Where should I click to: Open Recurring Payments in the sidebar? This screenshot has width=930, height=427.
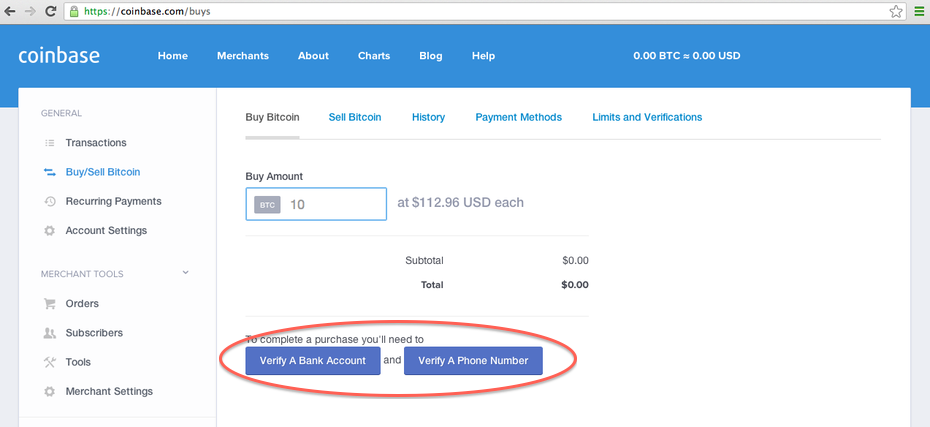point(113,202)
